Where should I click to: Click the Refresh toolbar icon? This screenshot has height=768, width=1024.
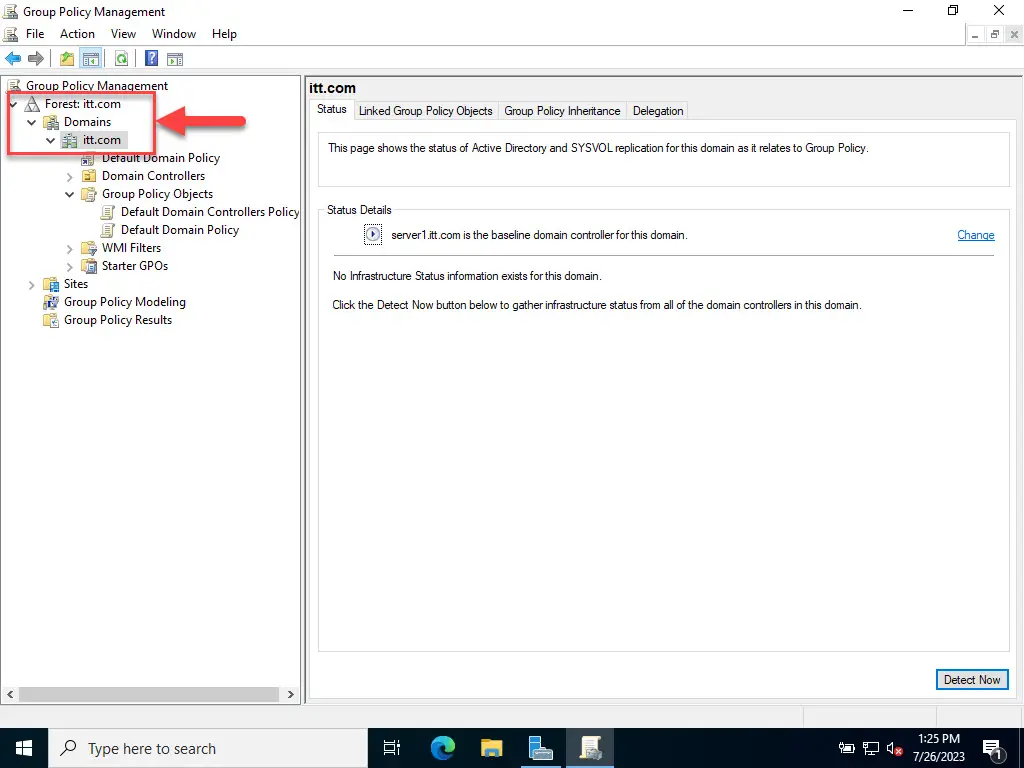[121, 59]
